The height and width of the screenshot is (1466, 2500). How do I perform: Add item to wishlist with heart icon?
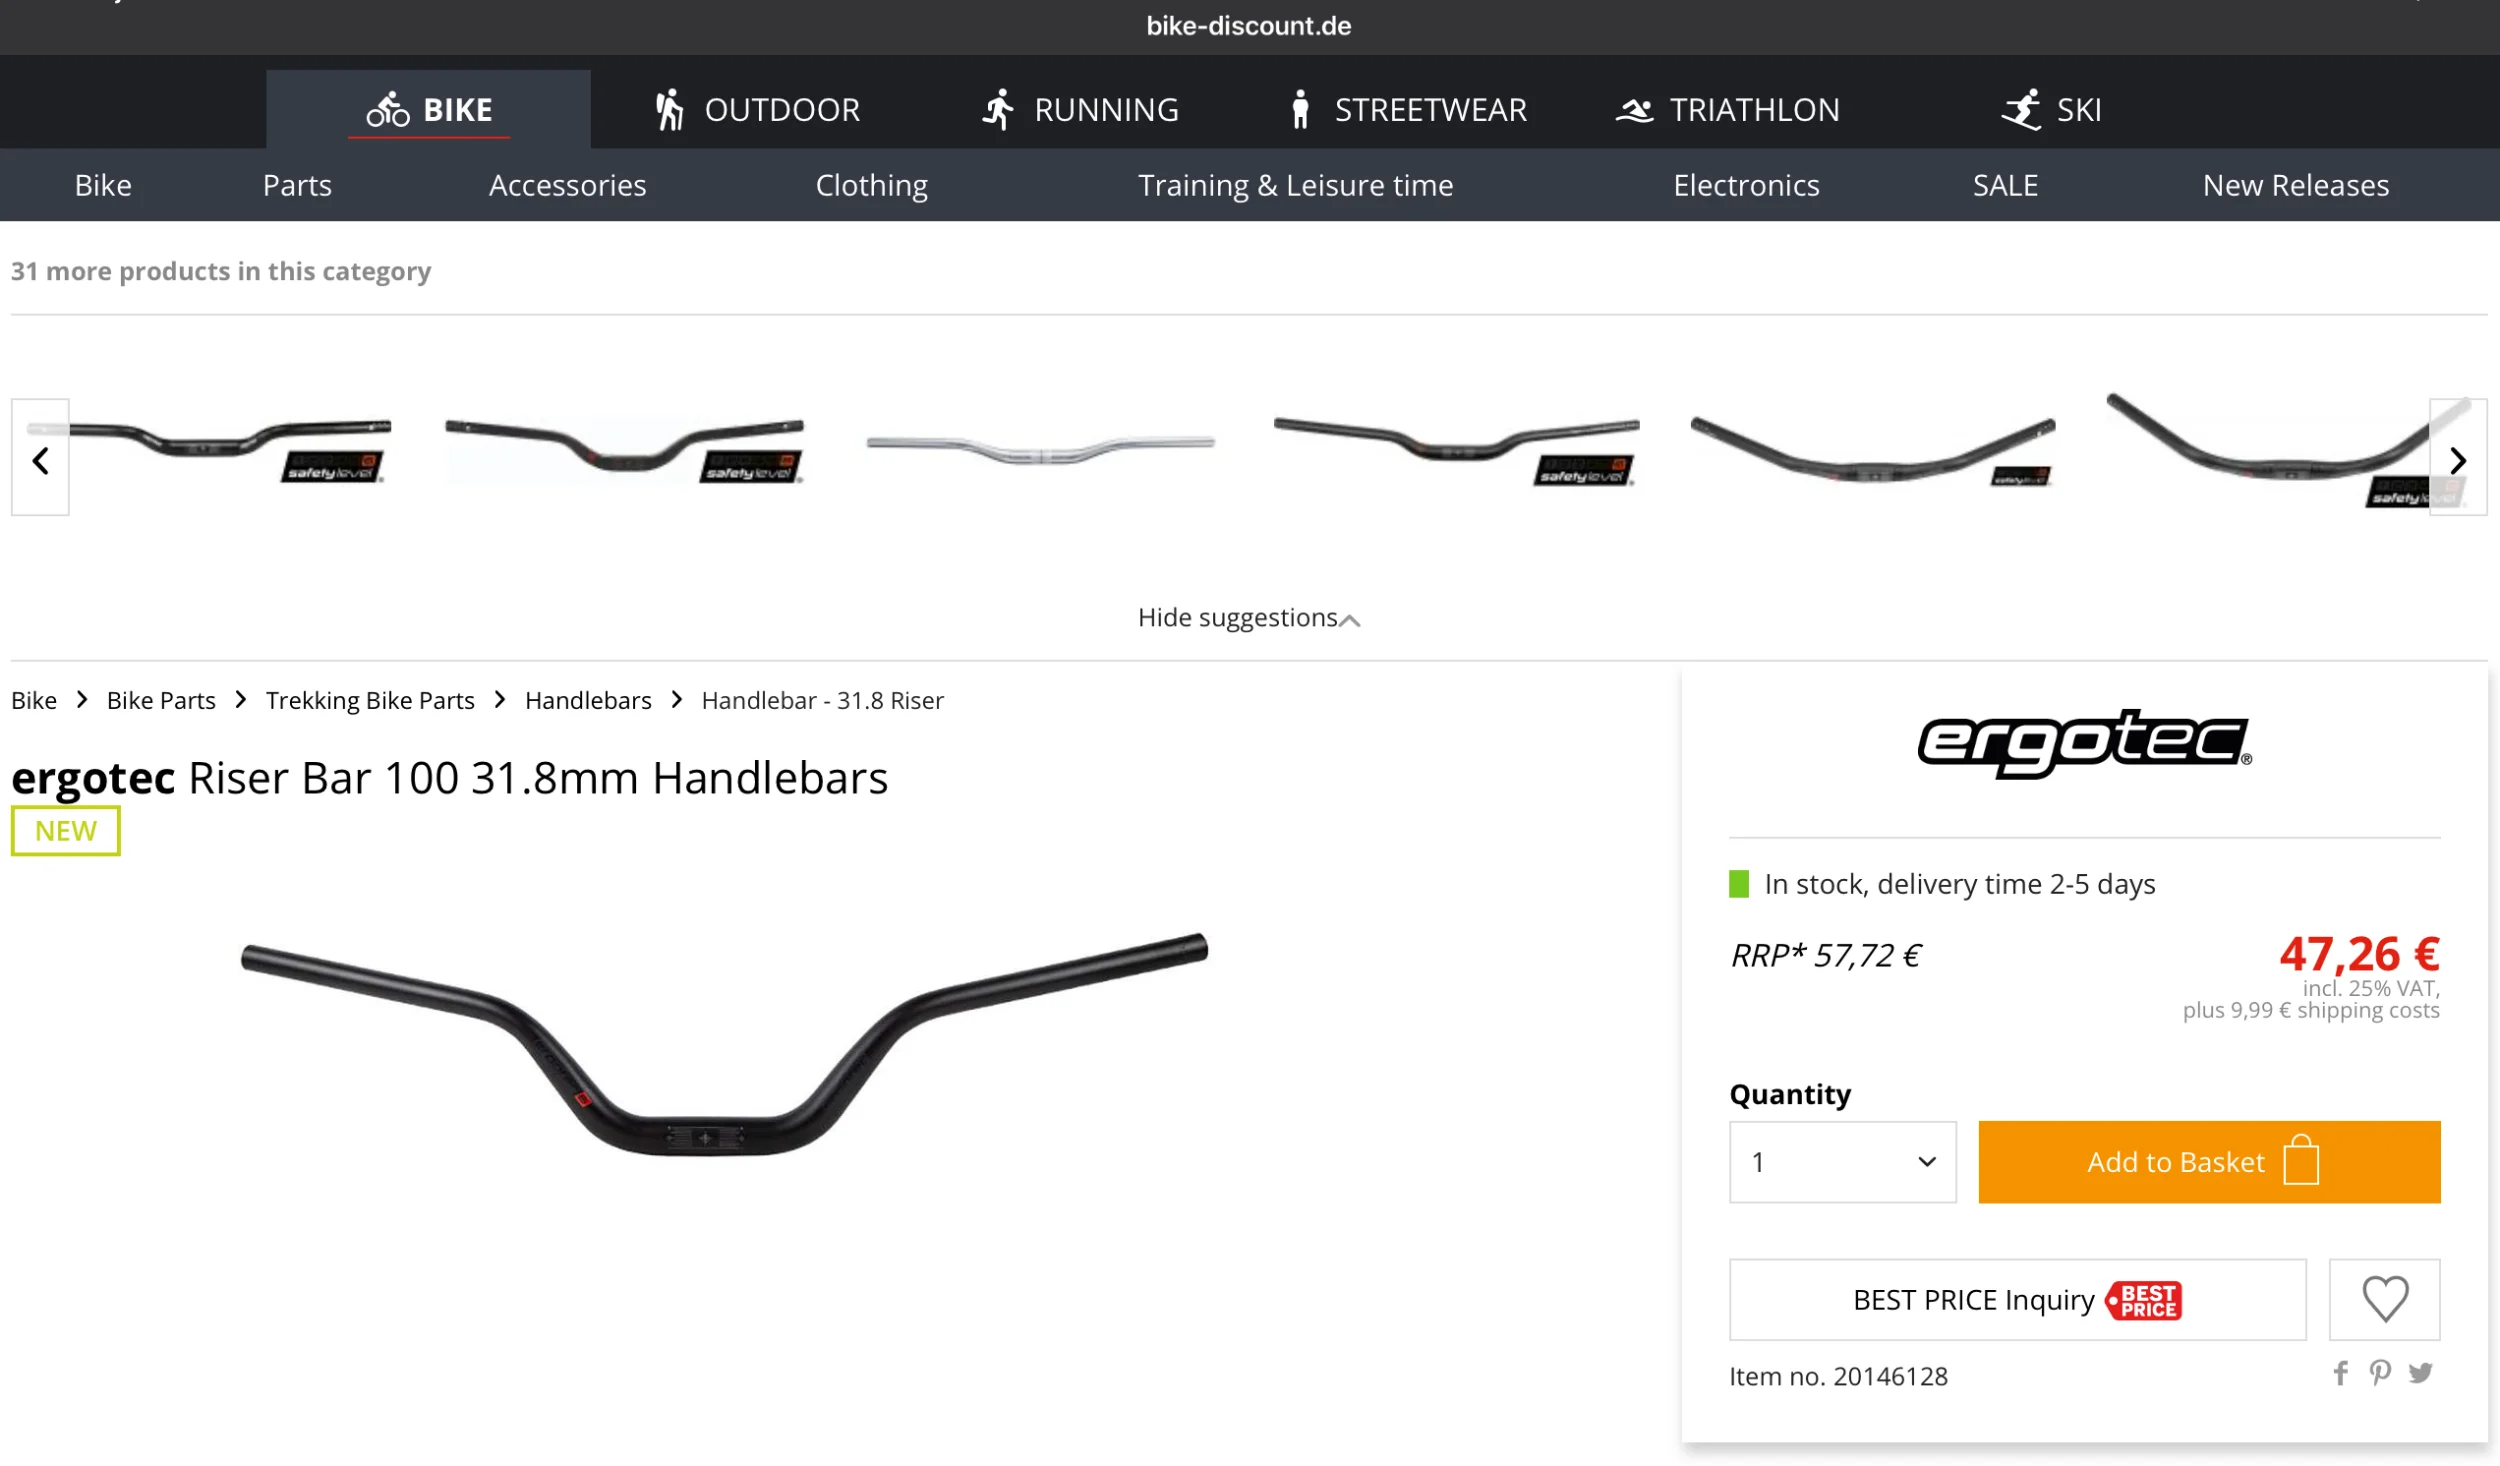pyautogui.click(x=2384, y=1299)
